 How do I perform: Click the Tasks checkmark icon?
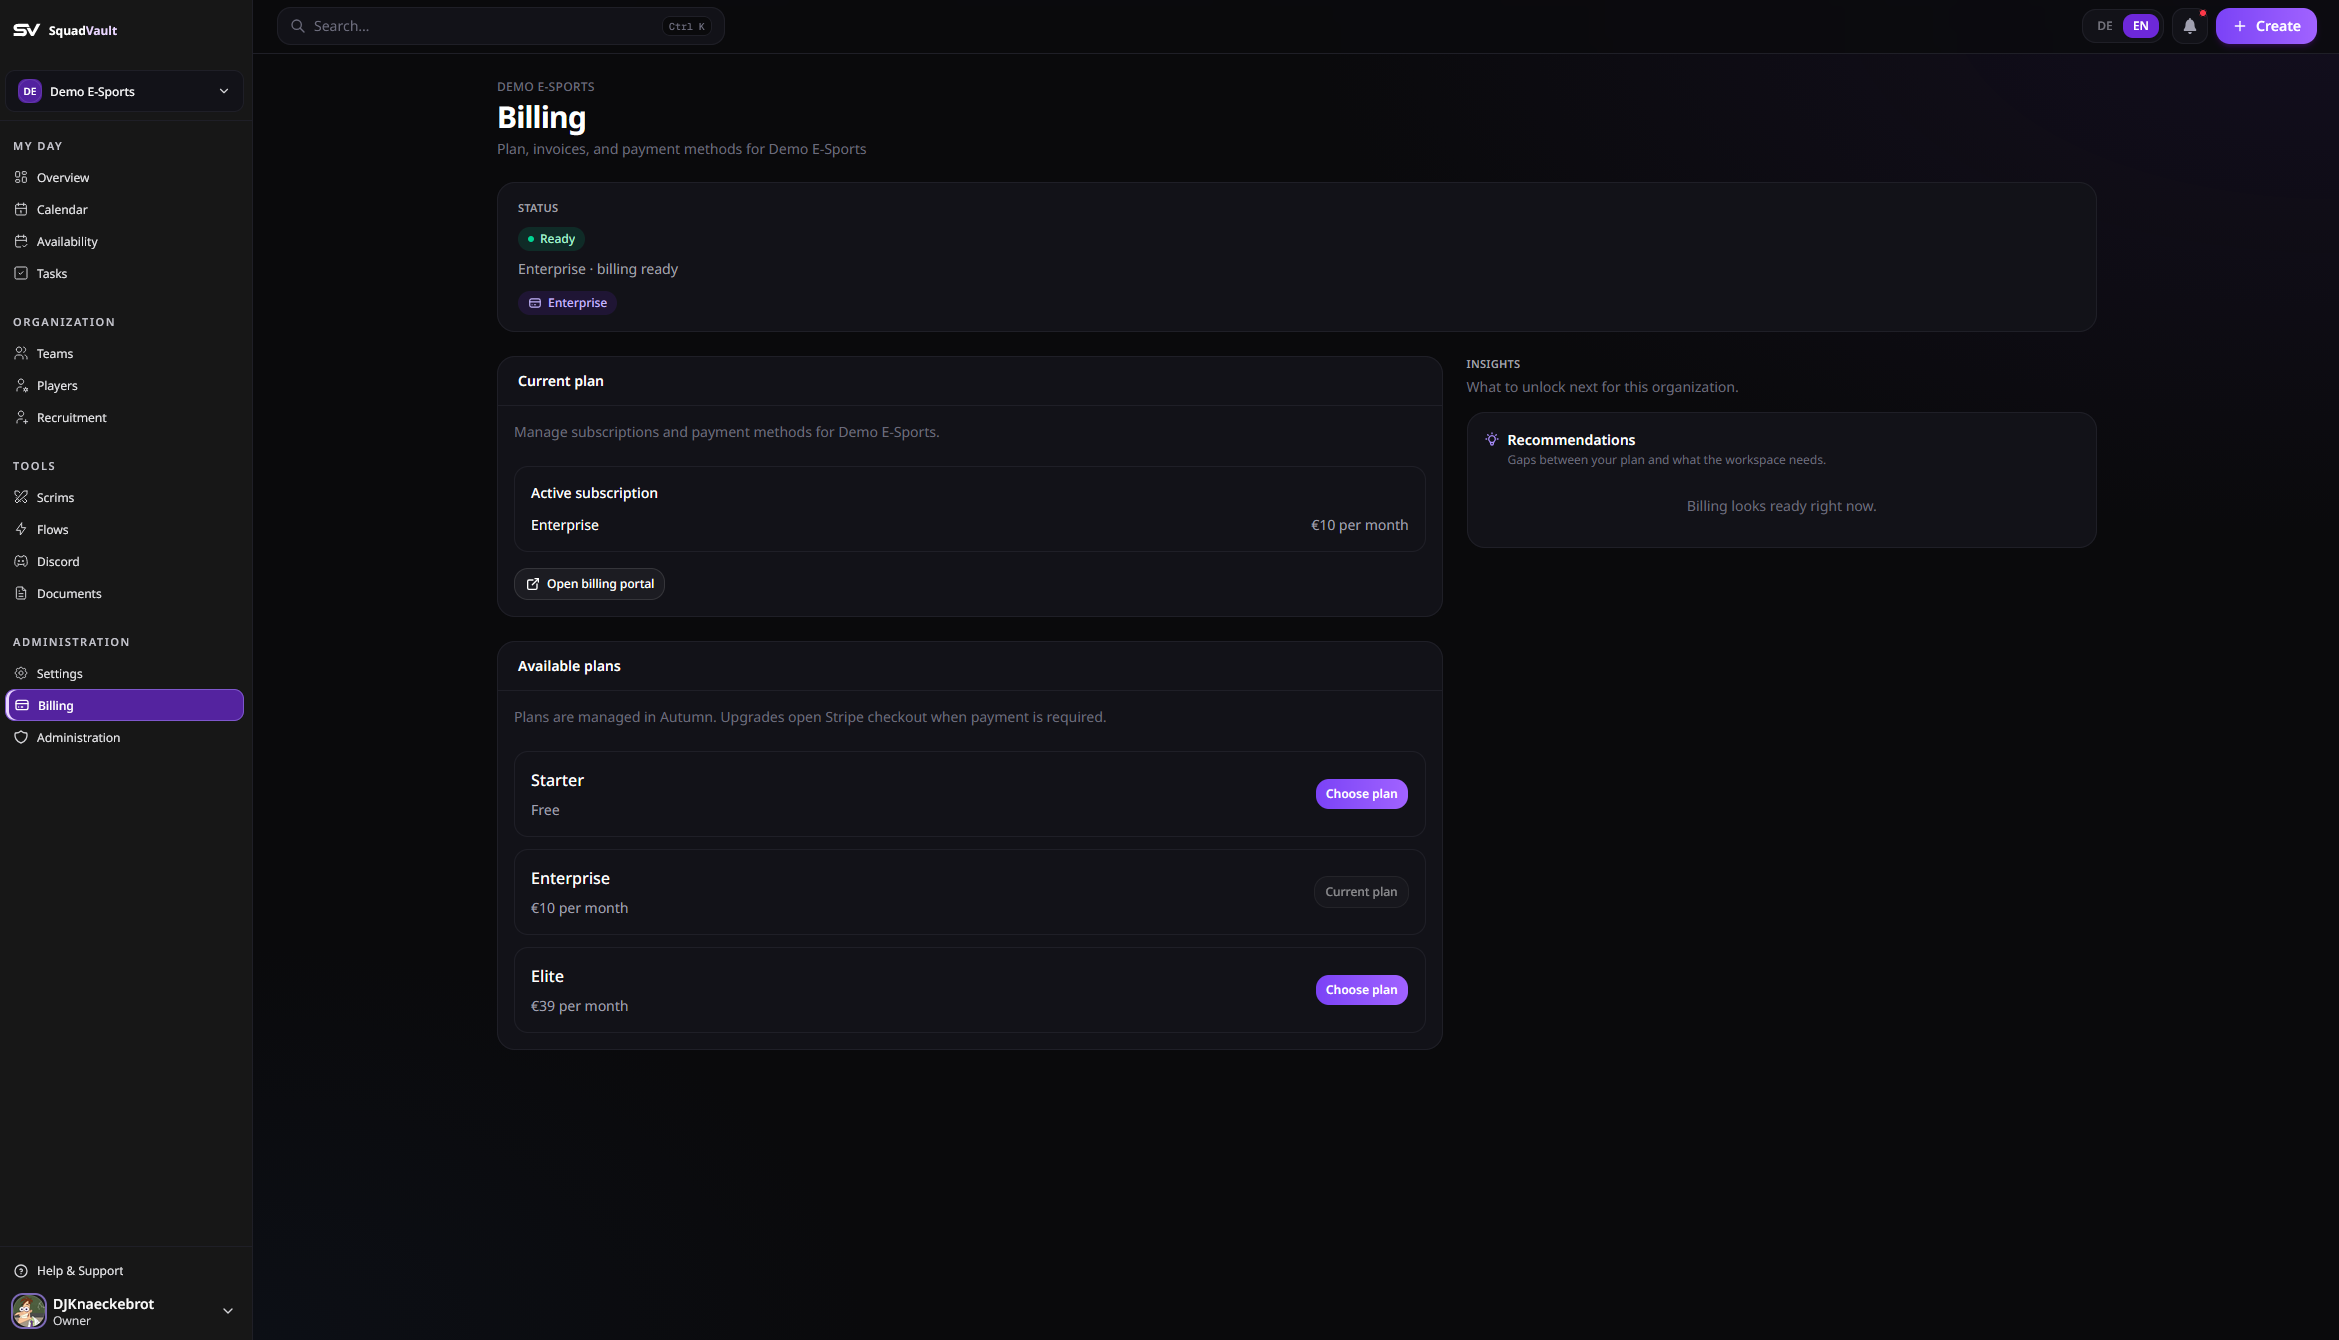click(x=21, y=273)
